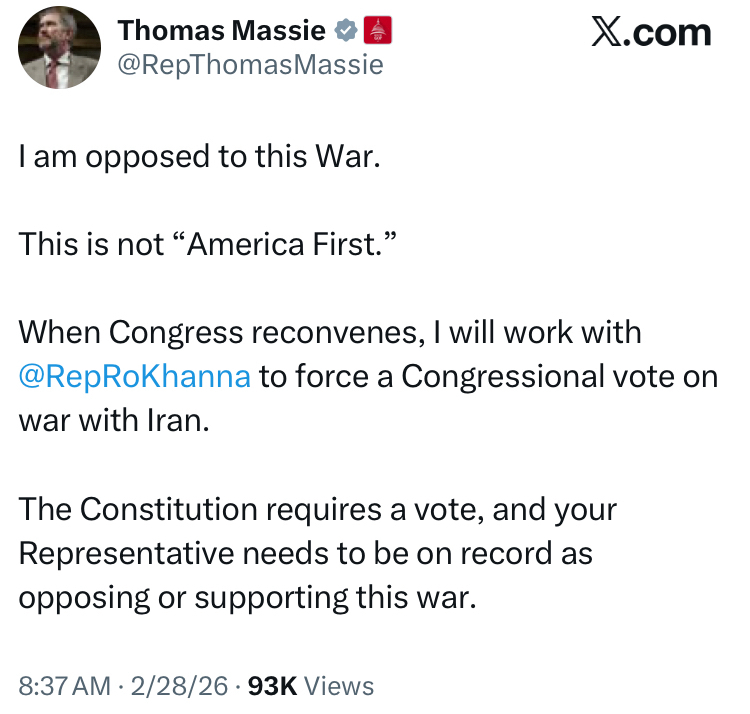Click the "When Congress reconvenes" text line

pyautogui.click(x=330, y=332)
